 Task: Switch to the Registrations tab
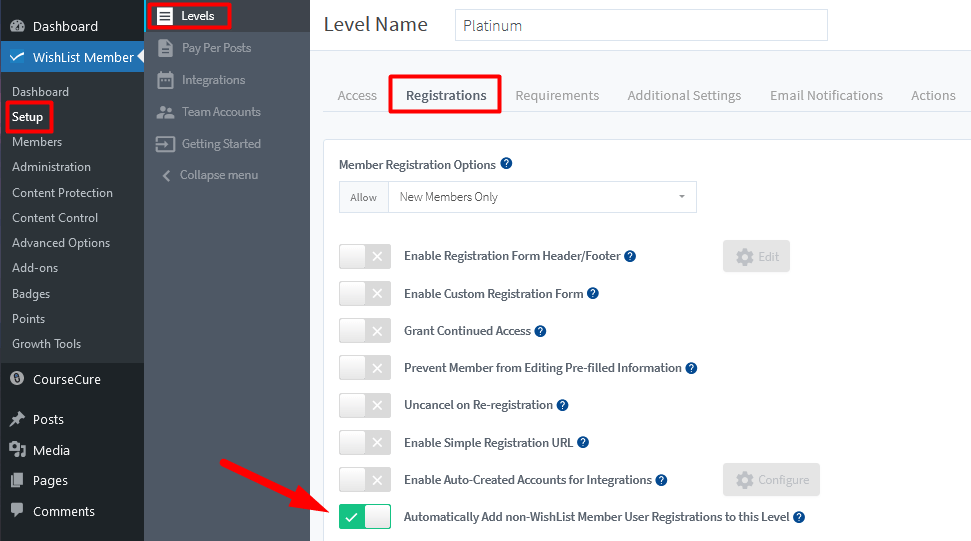(x=446, y=95)
